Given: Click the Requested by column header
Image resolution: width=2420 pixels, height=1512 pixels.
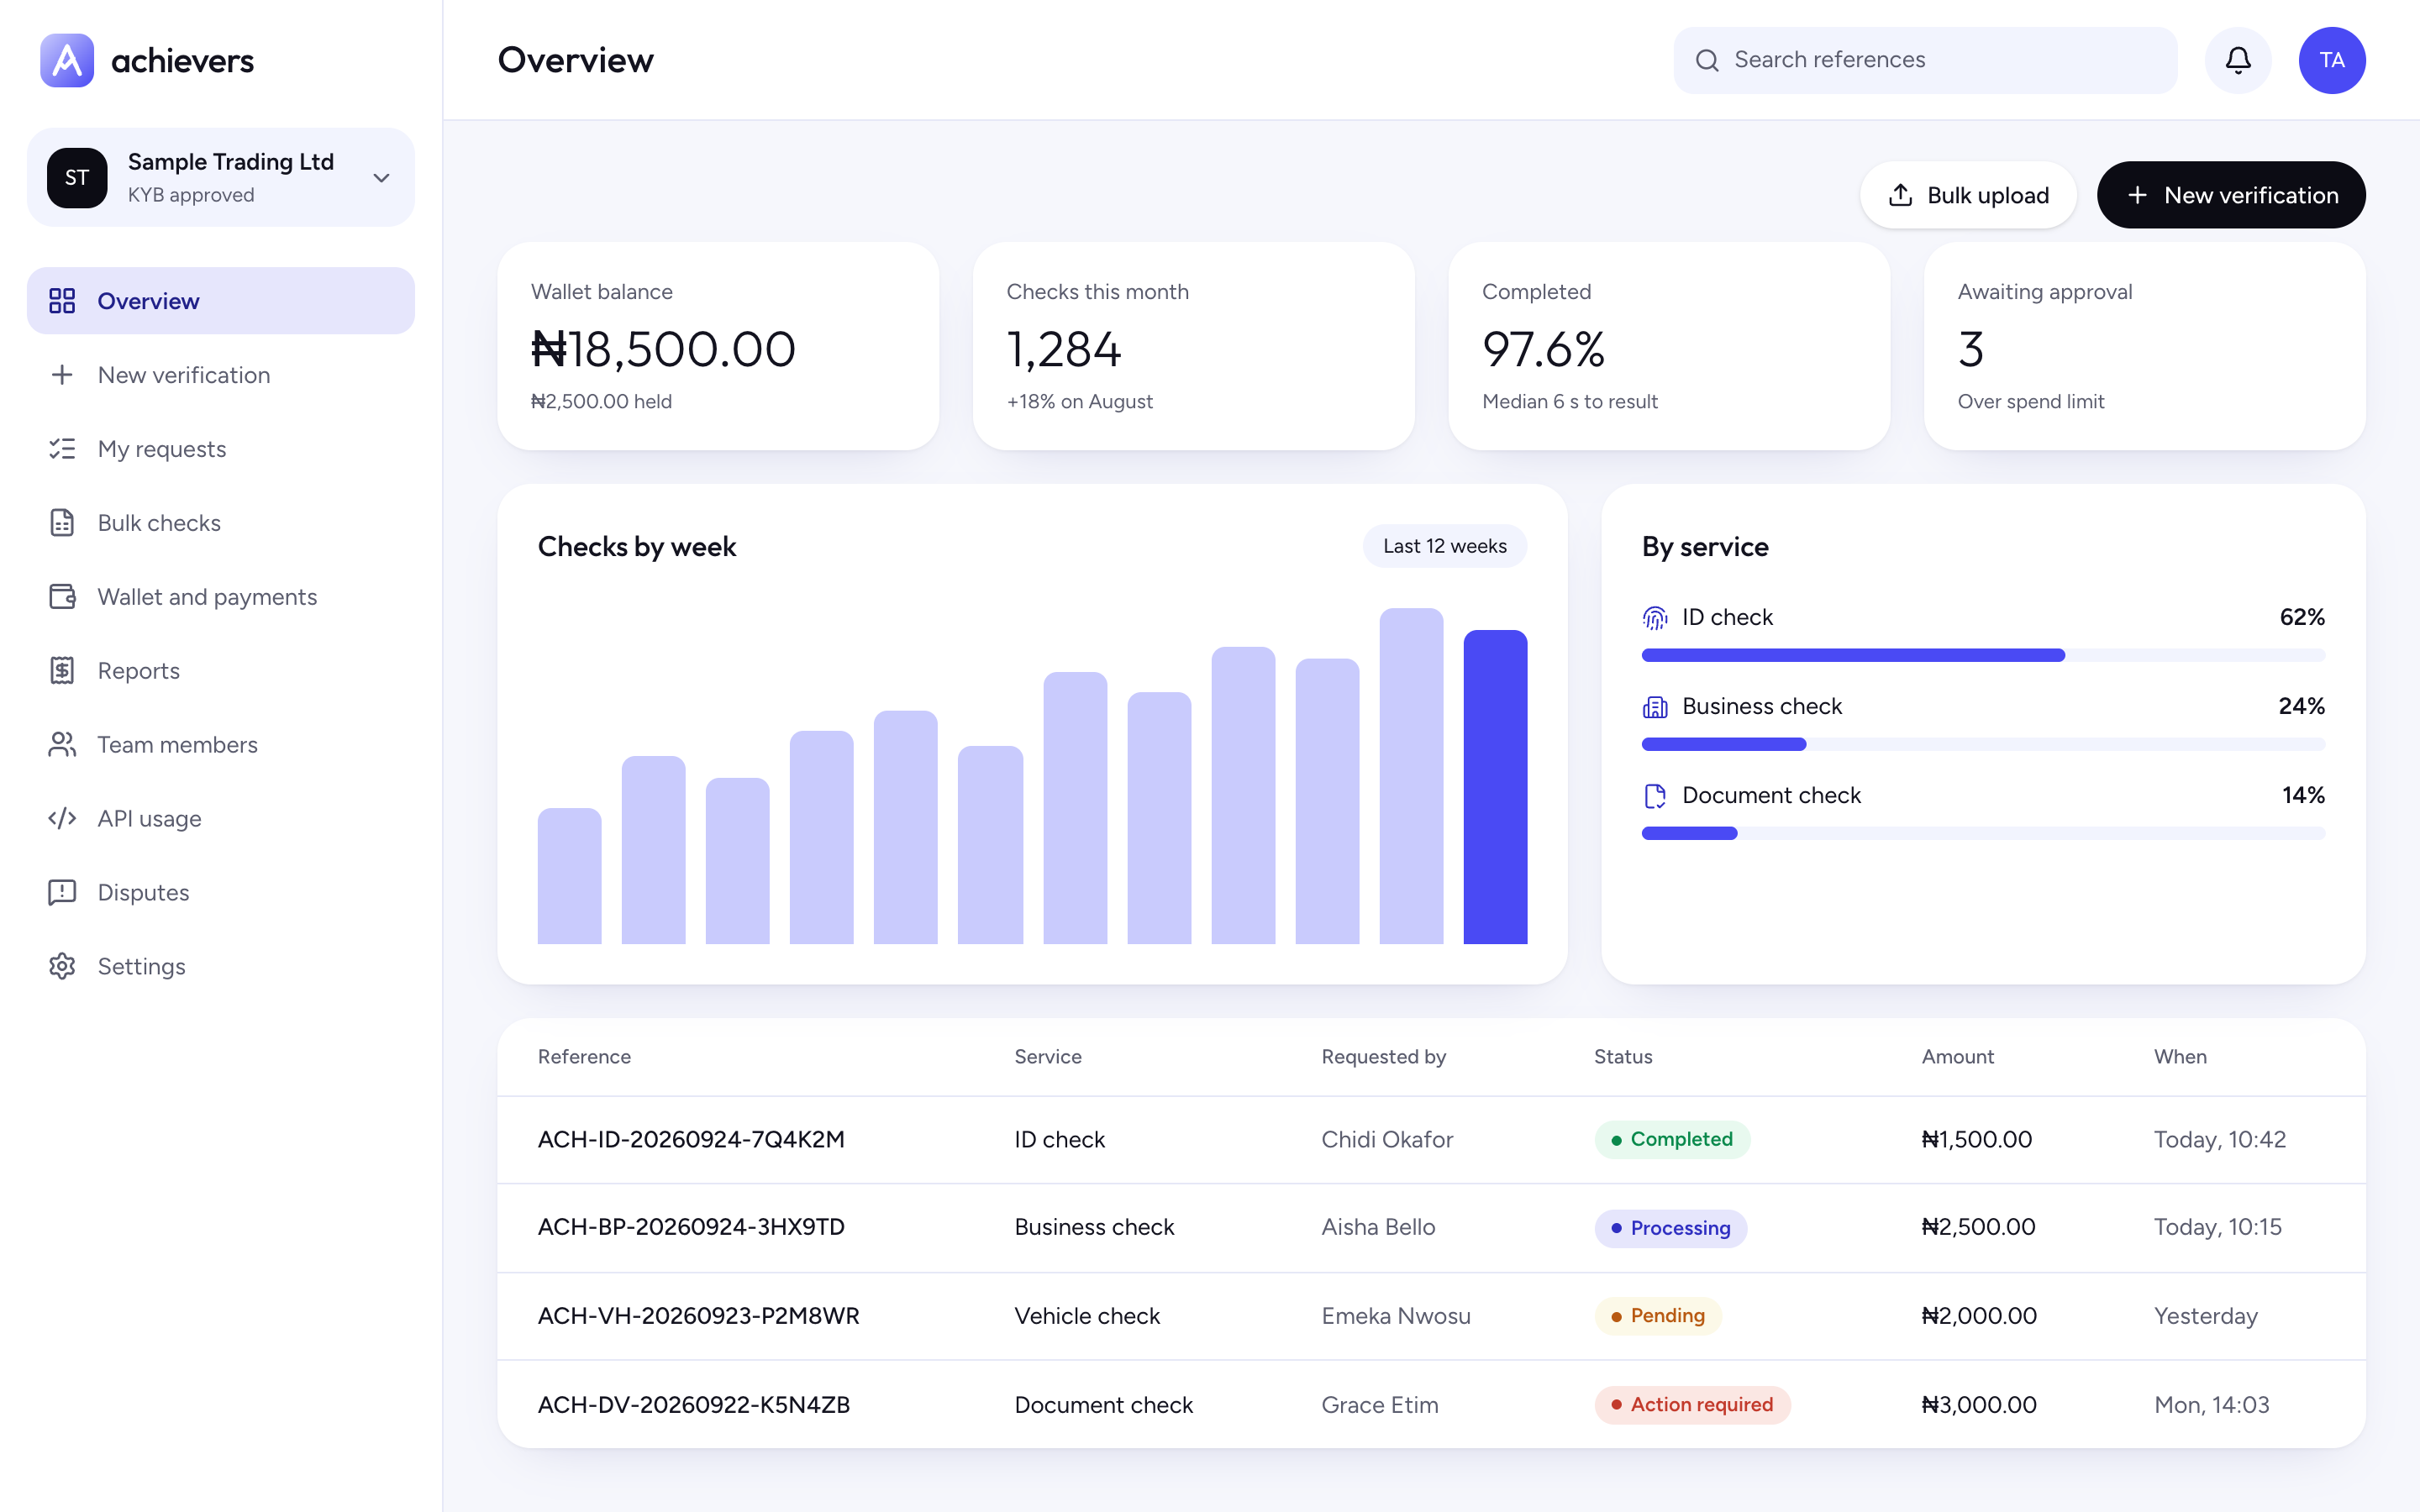Looking at the screenshot, I should click(x=1383, y=1057).
